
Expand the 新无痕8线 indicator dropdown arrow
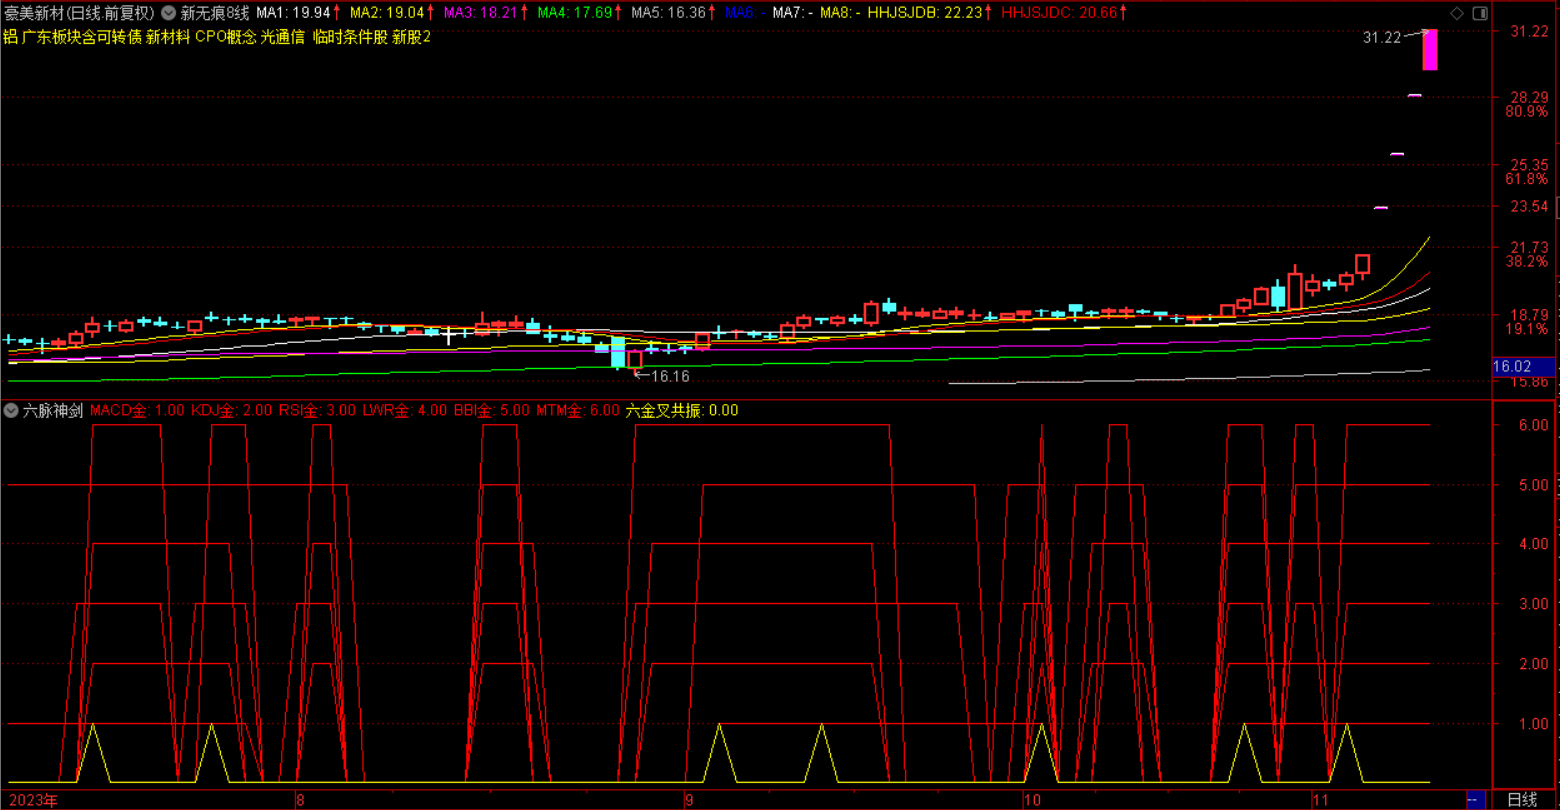167,13
